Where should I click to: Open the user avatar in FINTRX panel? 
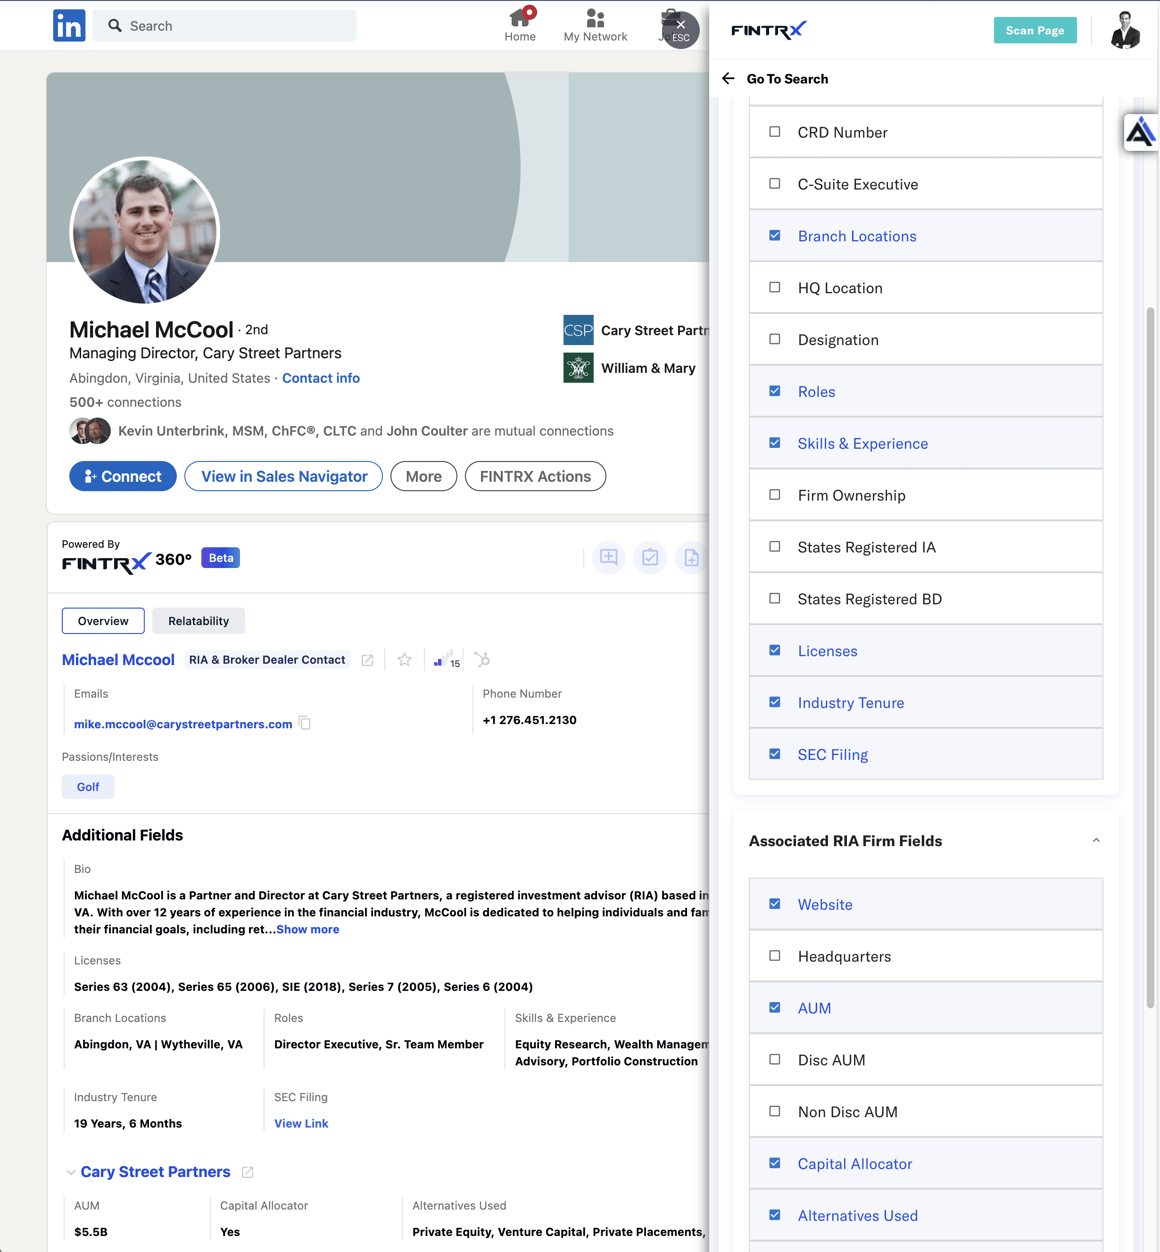coord(1125,30)
